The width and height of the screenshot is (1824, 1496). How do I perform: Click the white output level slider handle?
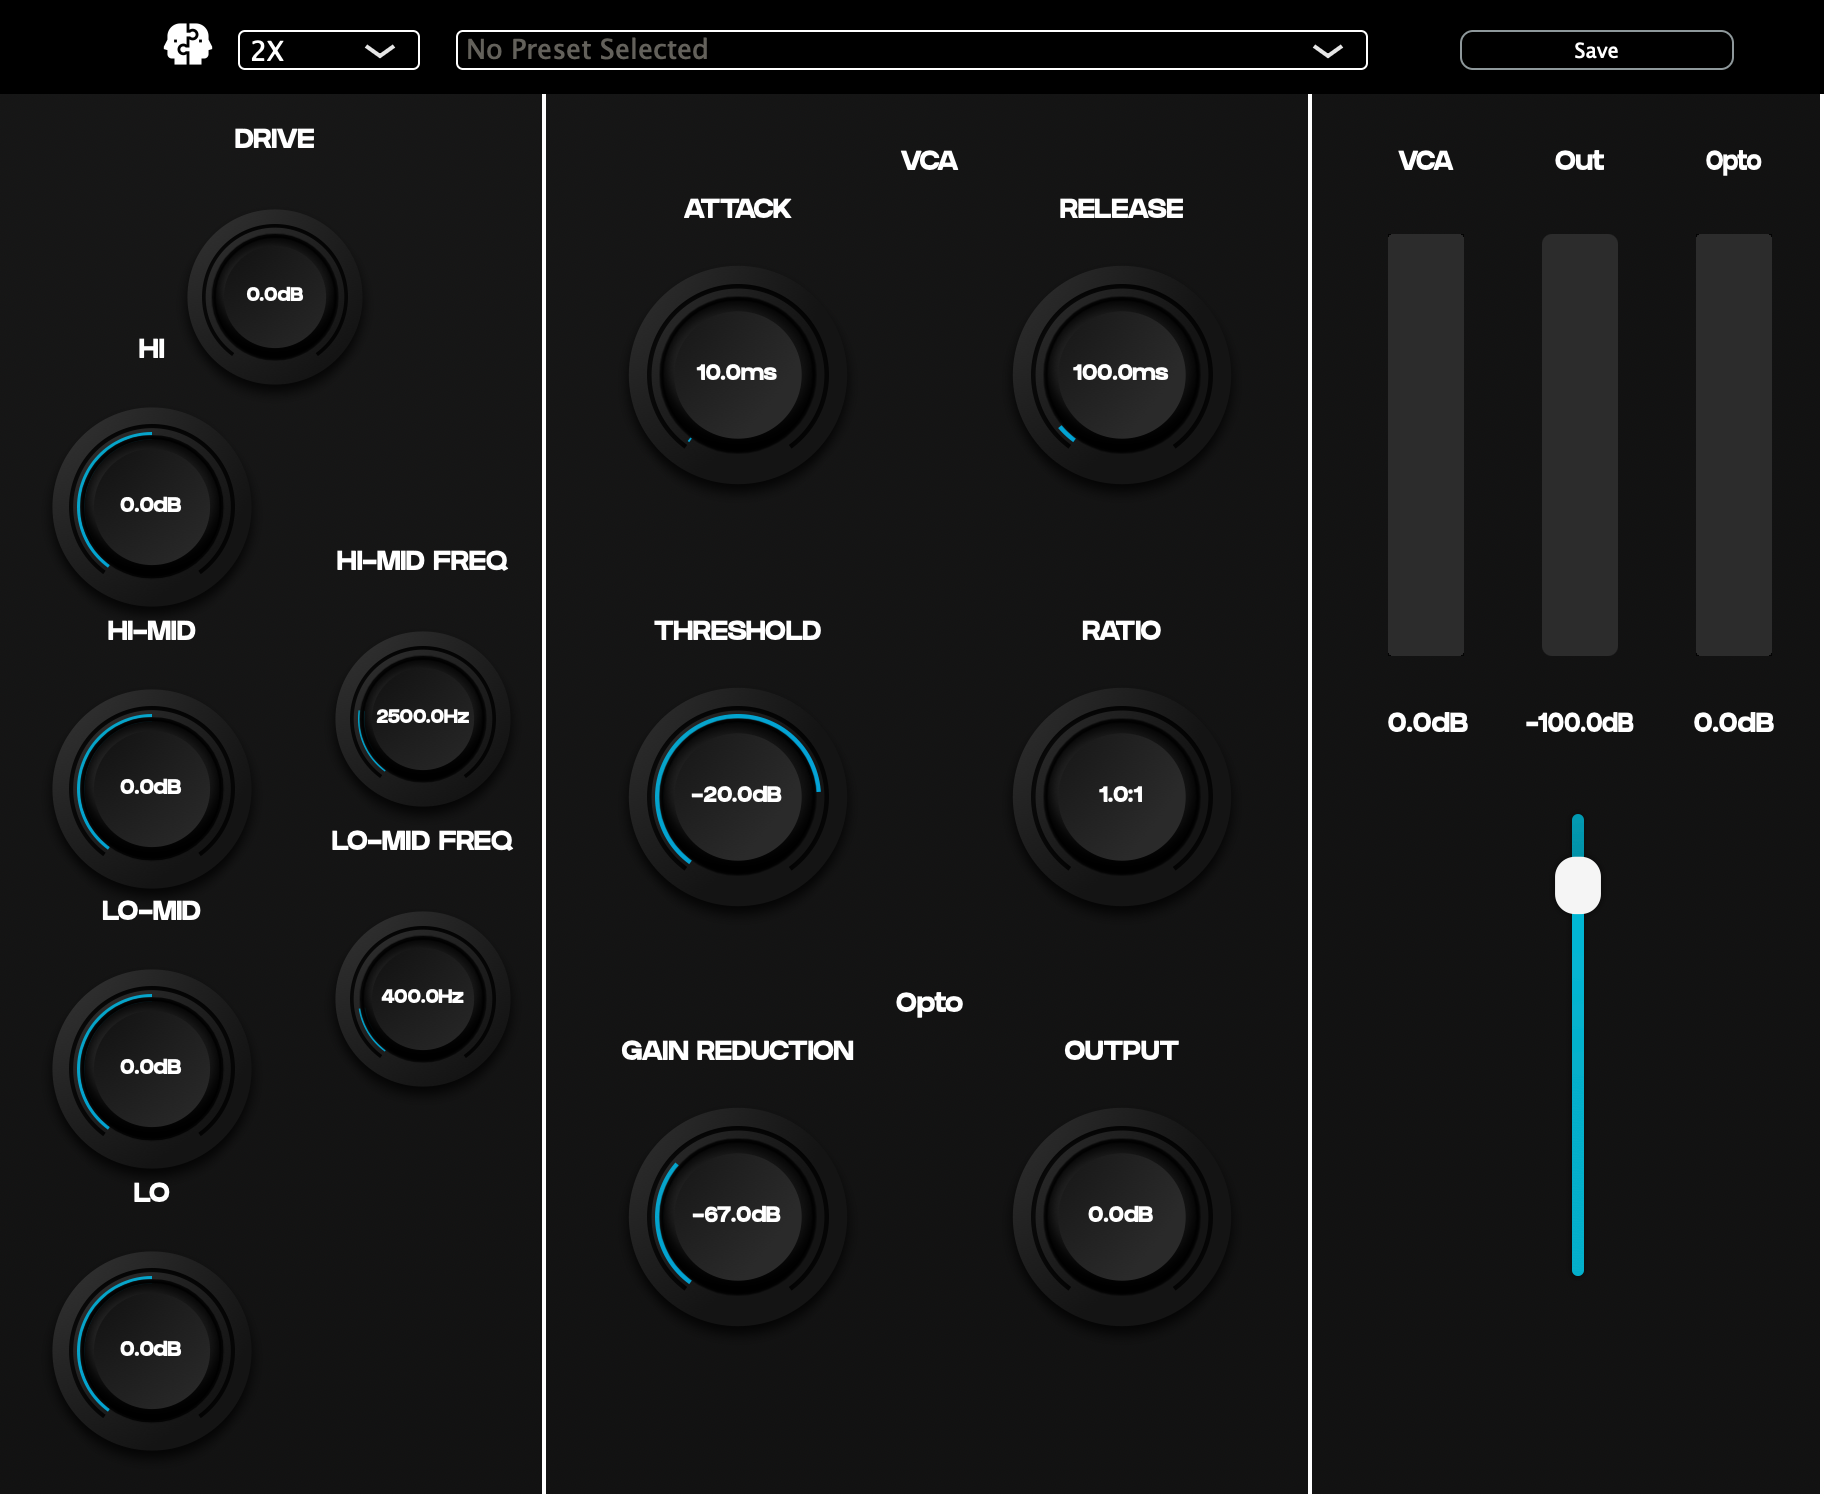point(1578,885)
